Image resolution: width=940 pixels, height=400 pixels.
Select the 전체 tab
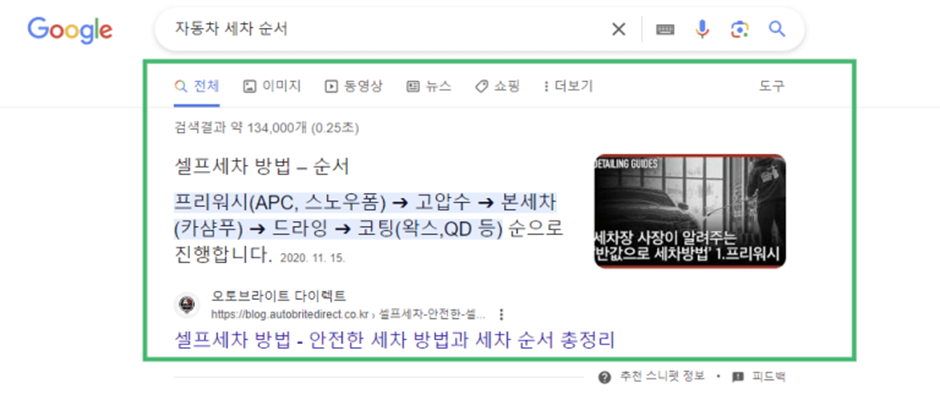click(197, 86)
